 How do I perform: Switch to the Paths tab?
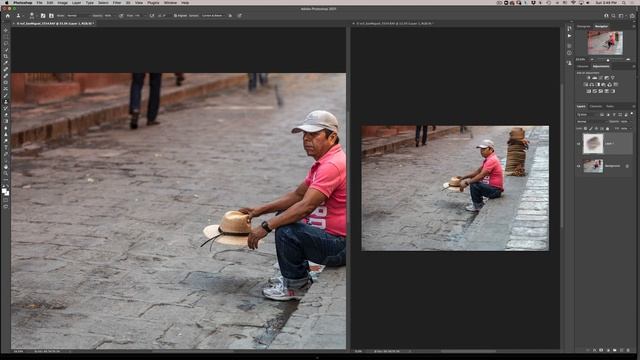610,107
